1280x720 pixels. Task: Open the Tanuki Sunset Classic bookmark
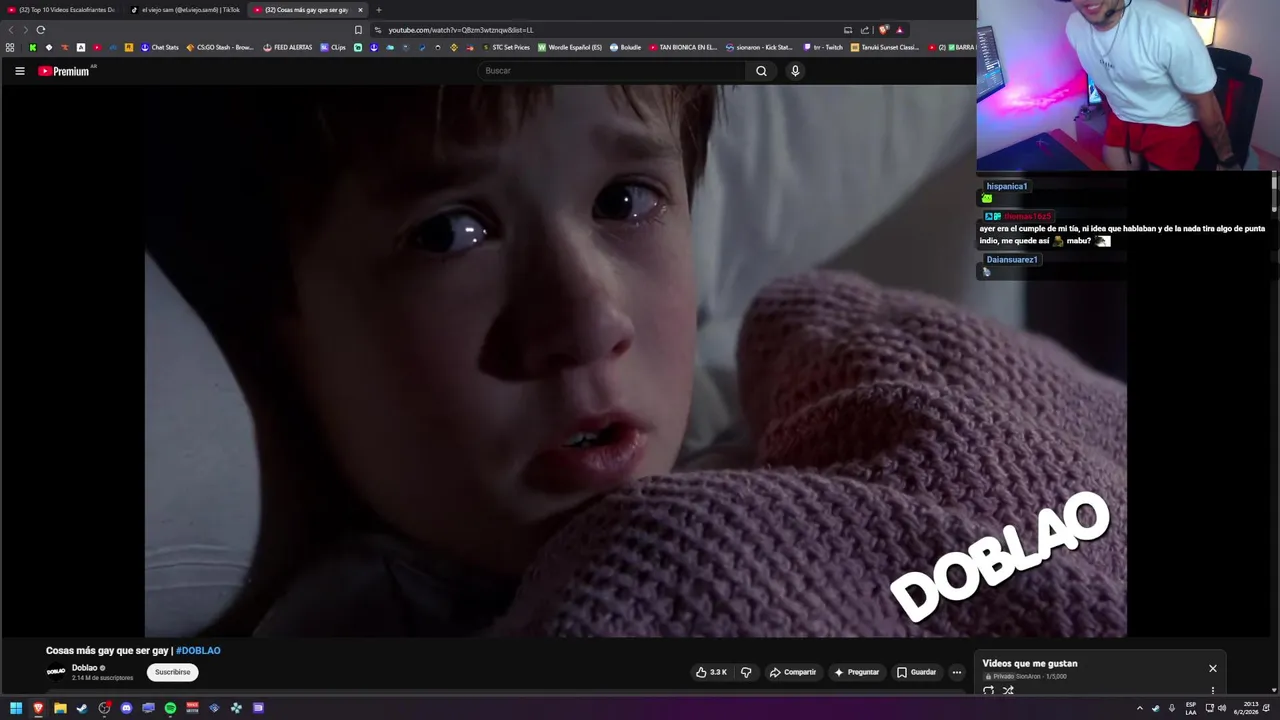(885, 47)
